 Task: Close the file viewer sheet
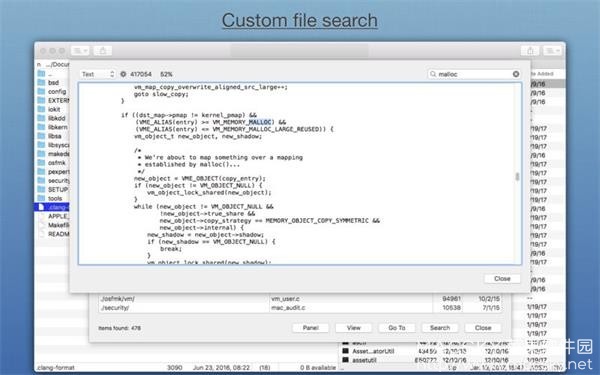pos(502,279)
